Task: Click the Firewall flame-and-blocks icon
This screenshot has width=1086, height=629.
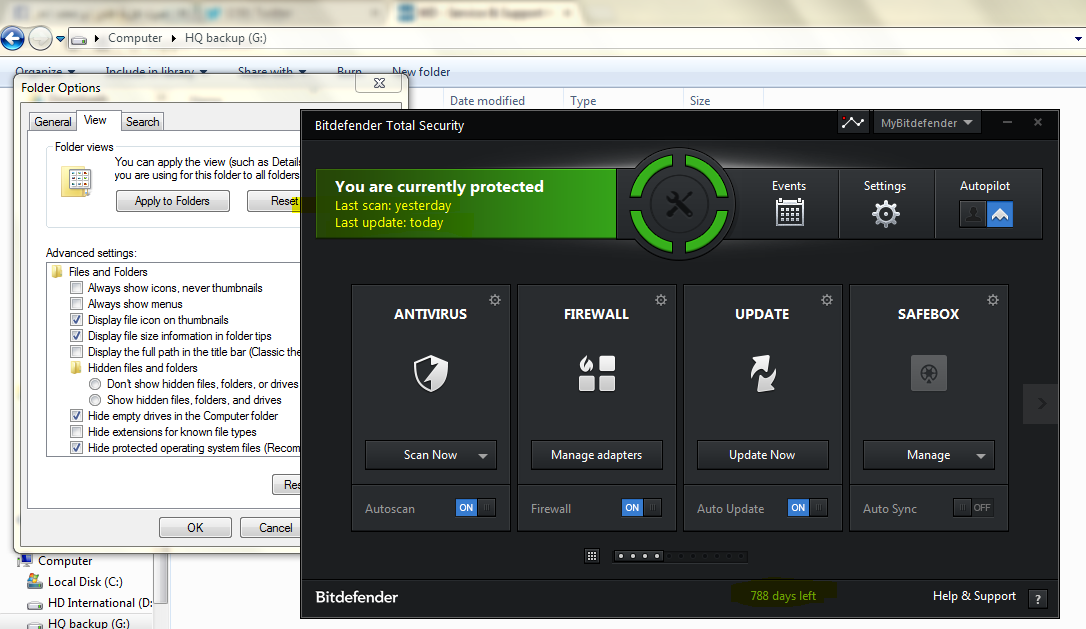Action: pyautogui.click(x=596, y=373)
